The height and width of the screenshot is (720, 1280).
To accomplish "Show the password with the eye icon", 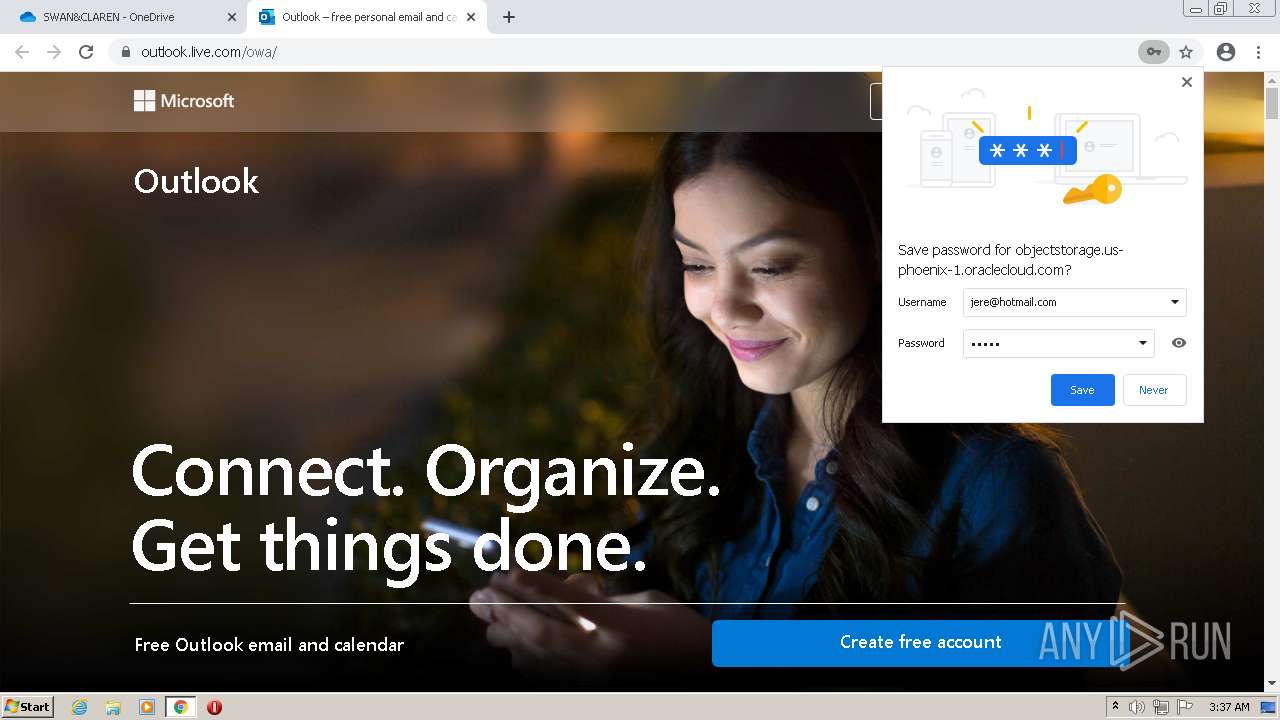I will point(1179,343).
